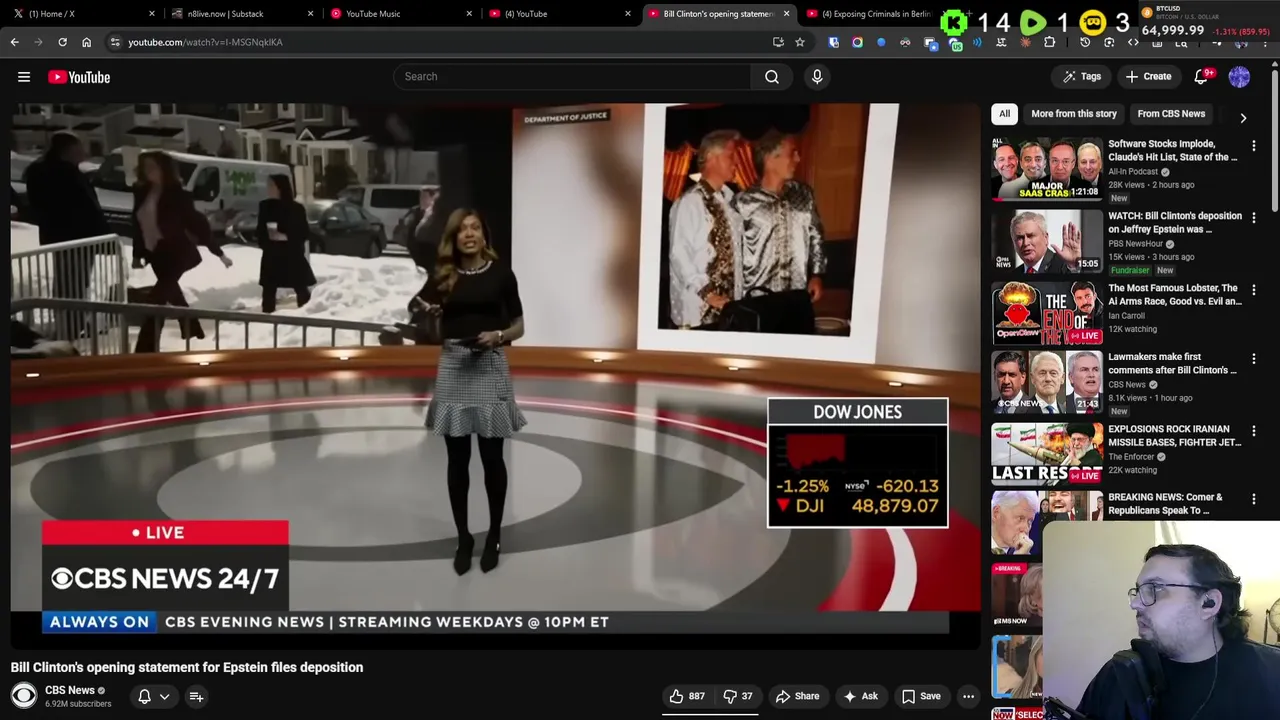
Task: Switch to the n8live.now Substack tab
Action: click(x=240, y=14)
